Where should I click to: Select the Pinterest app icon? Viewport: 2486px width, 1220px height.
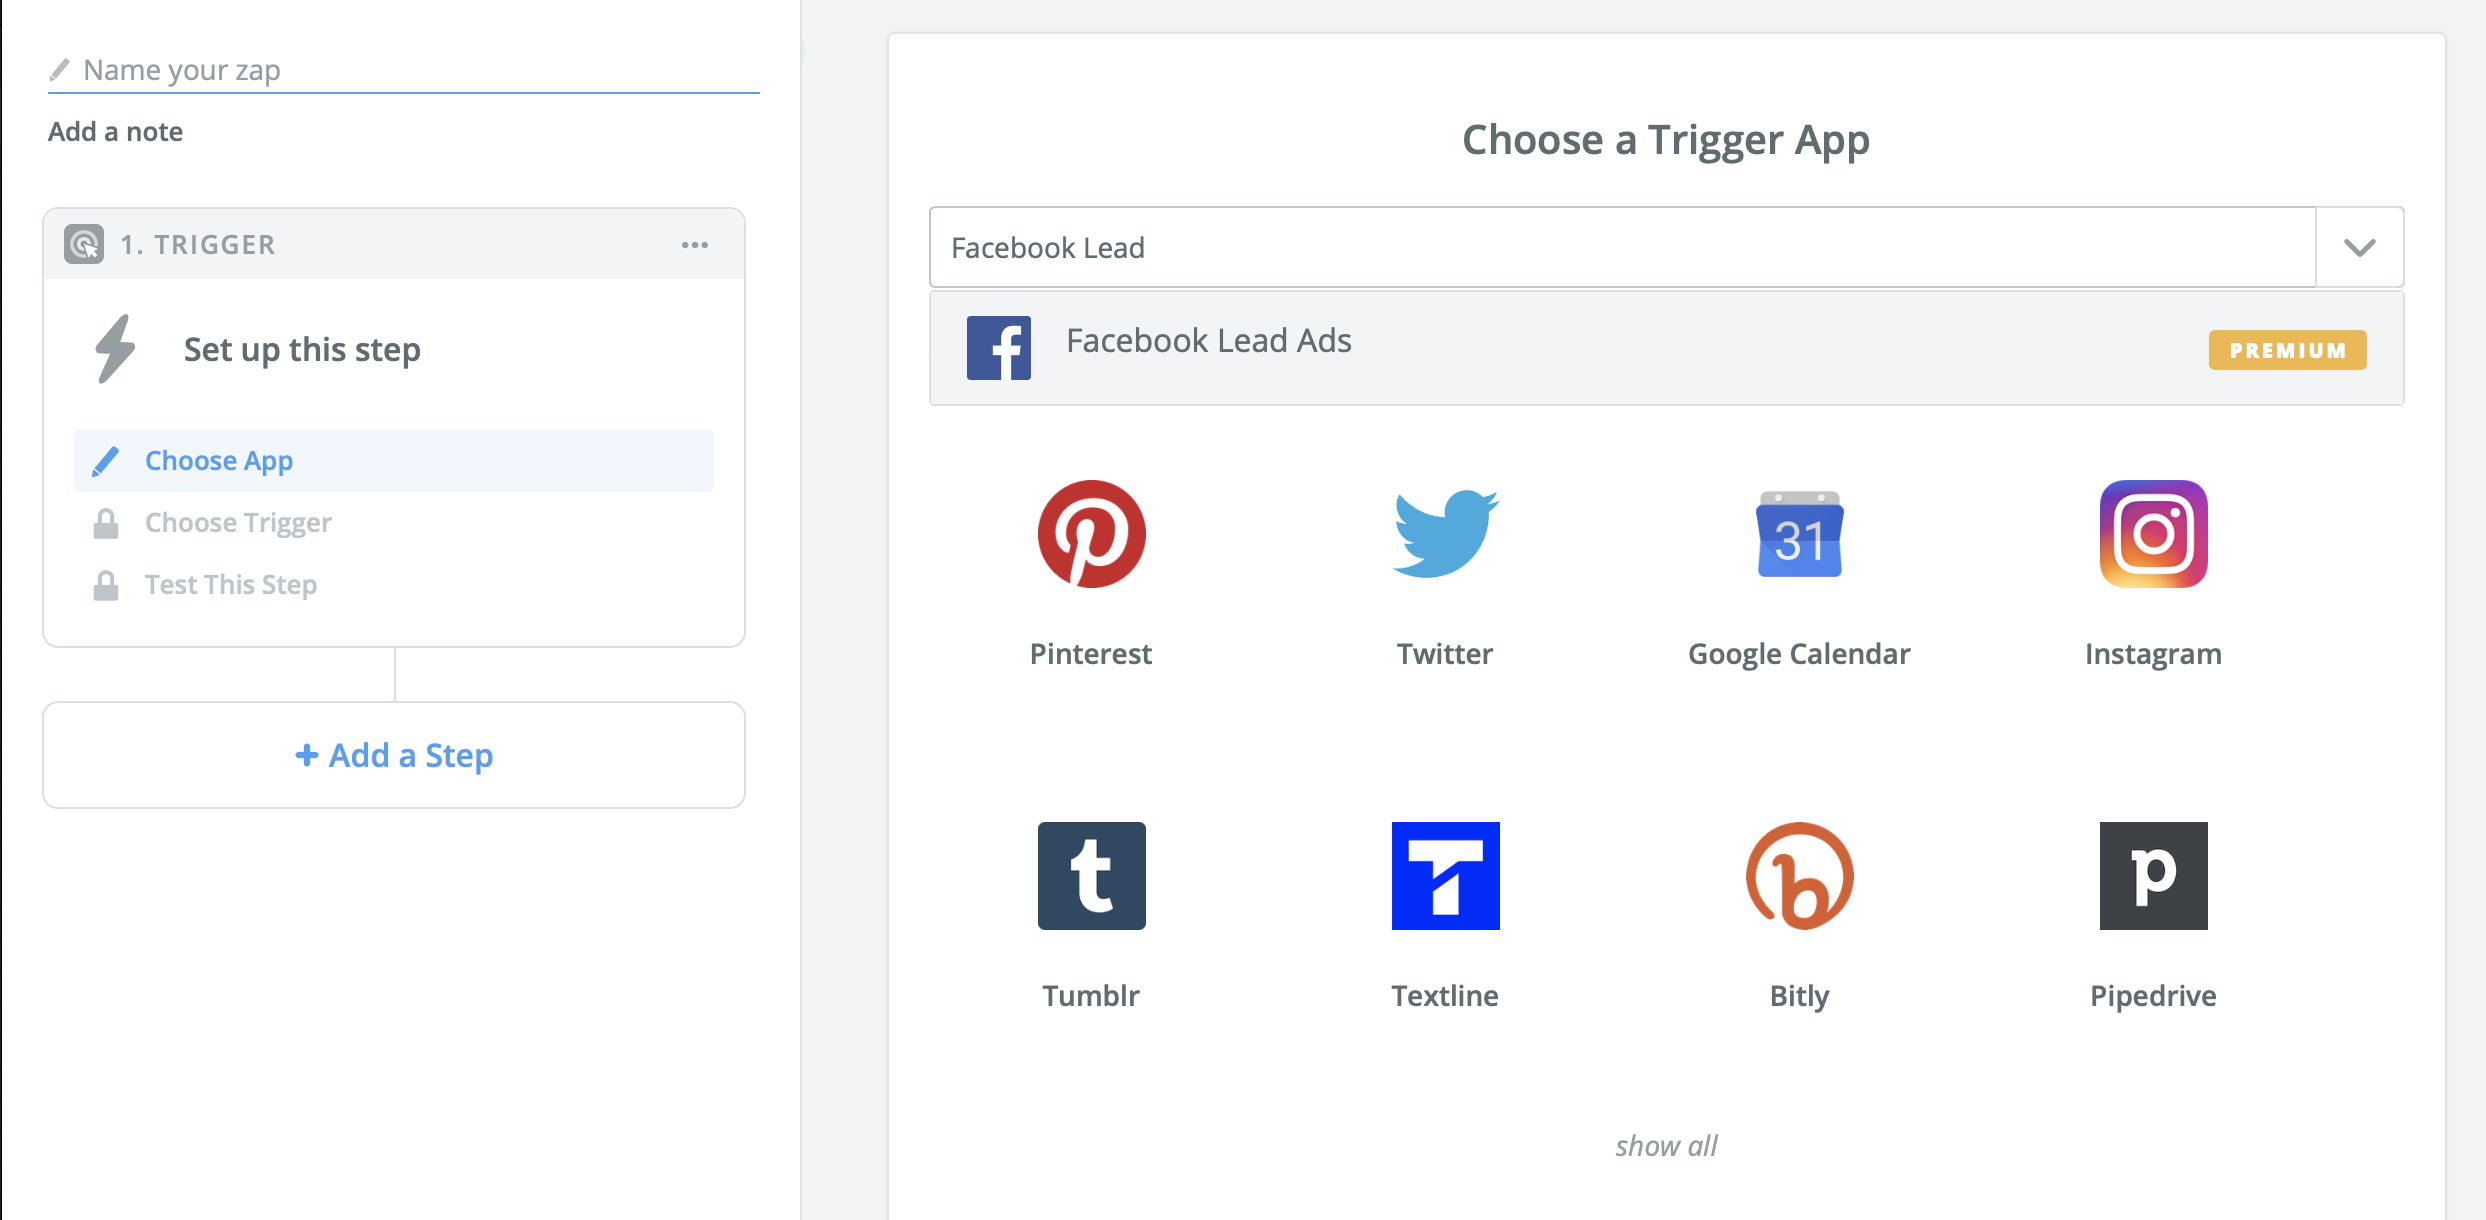tap(1091, 534)
